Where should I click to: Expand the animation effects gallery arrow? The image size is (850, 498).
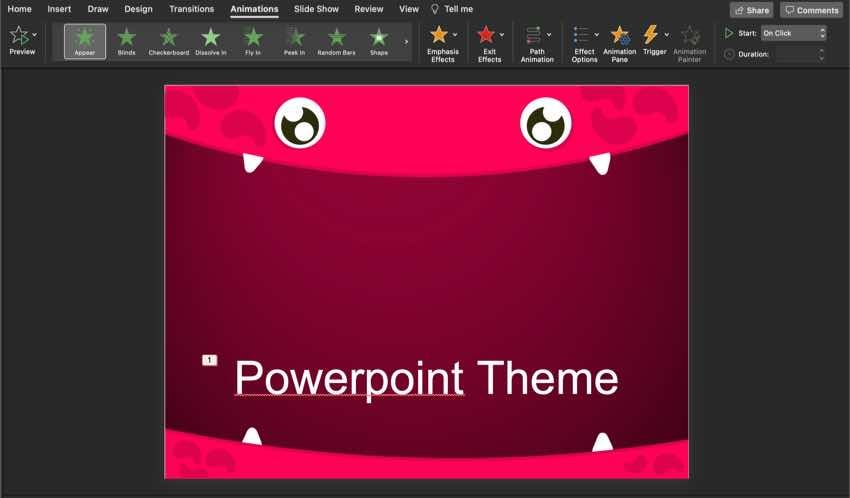[x=406, y=42]
